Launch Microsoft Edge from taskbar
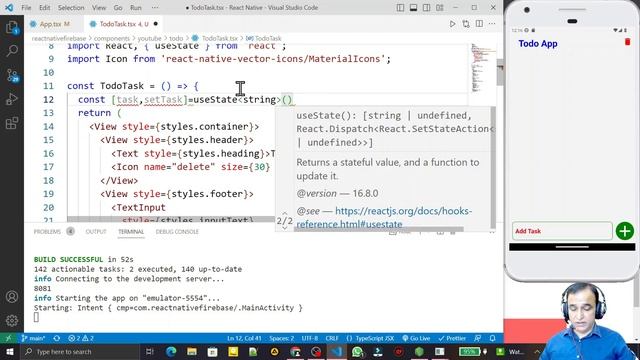640x360 pixels. coord(171,351)
